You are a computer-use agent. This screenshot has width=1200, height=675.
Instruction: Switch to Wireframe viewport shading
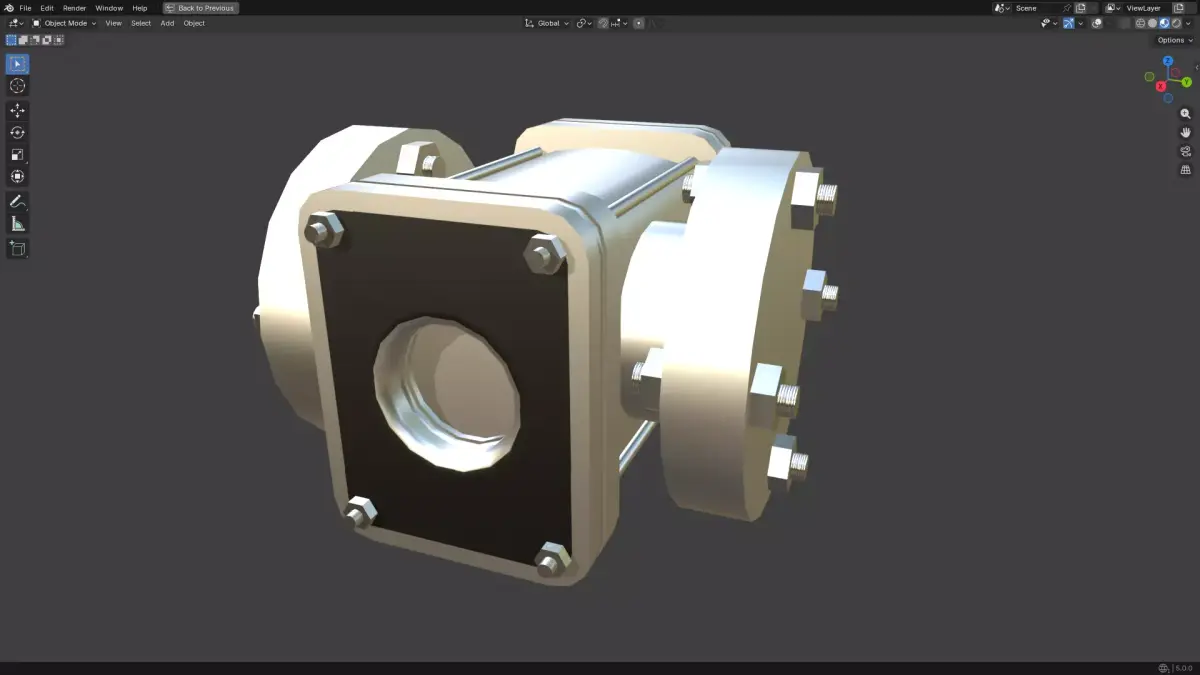[x=1140, y=23]
